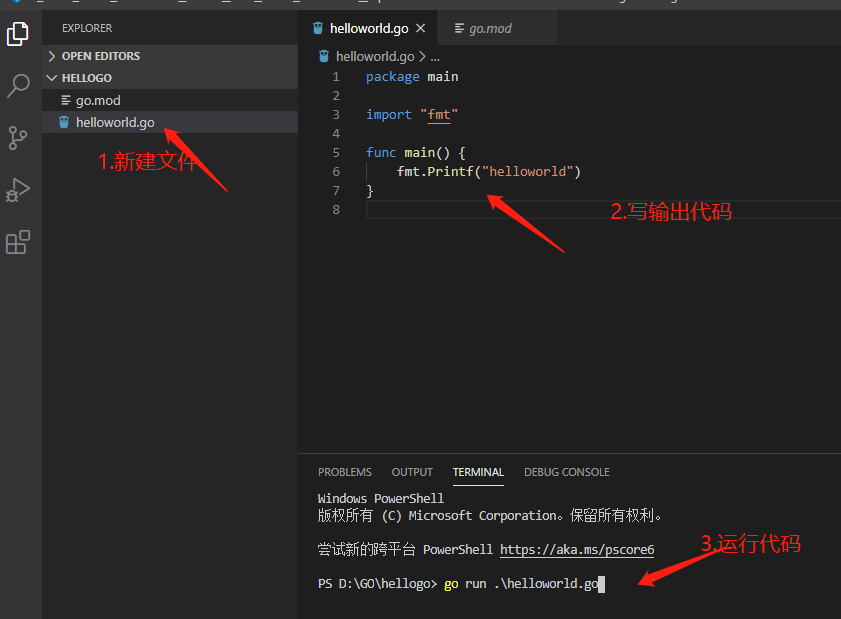Expand the OPEN EDITORS section

pyautogui.click(x=169, y=56)
